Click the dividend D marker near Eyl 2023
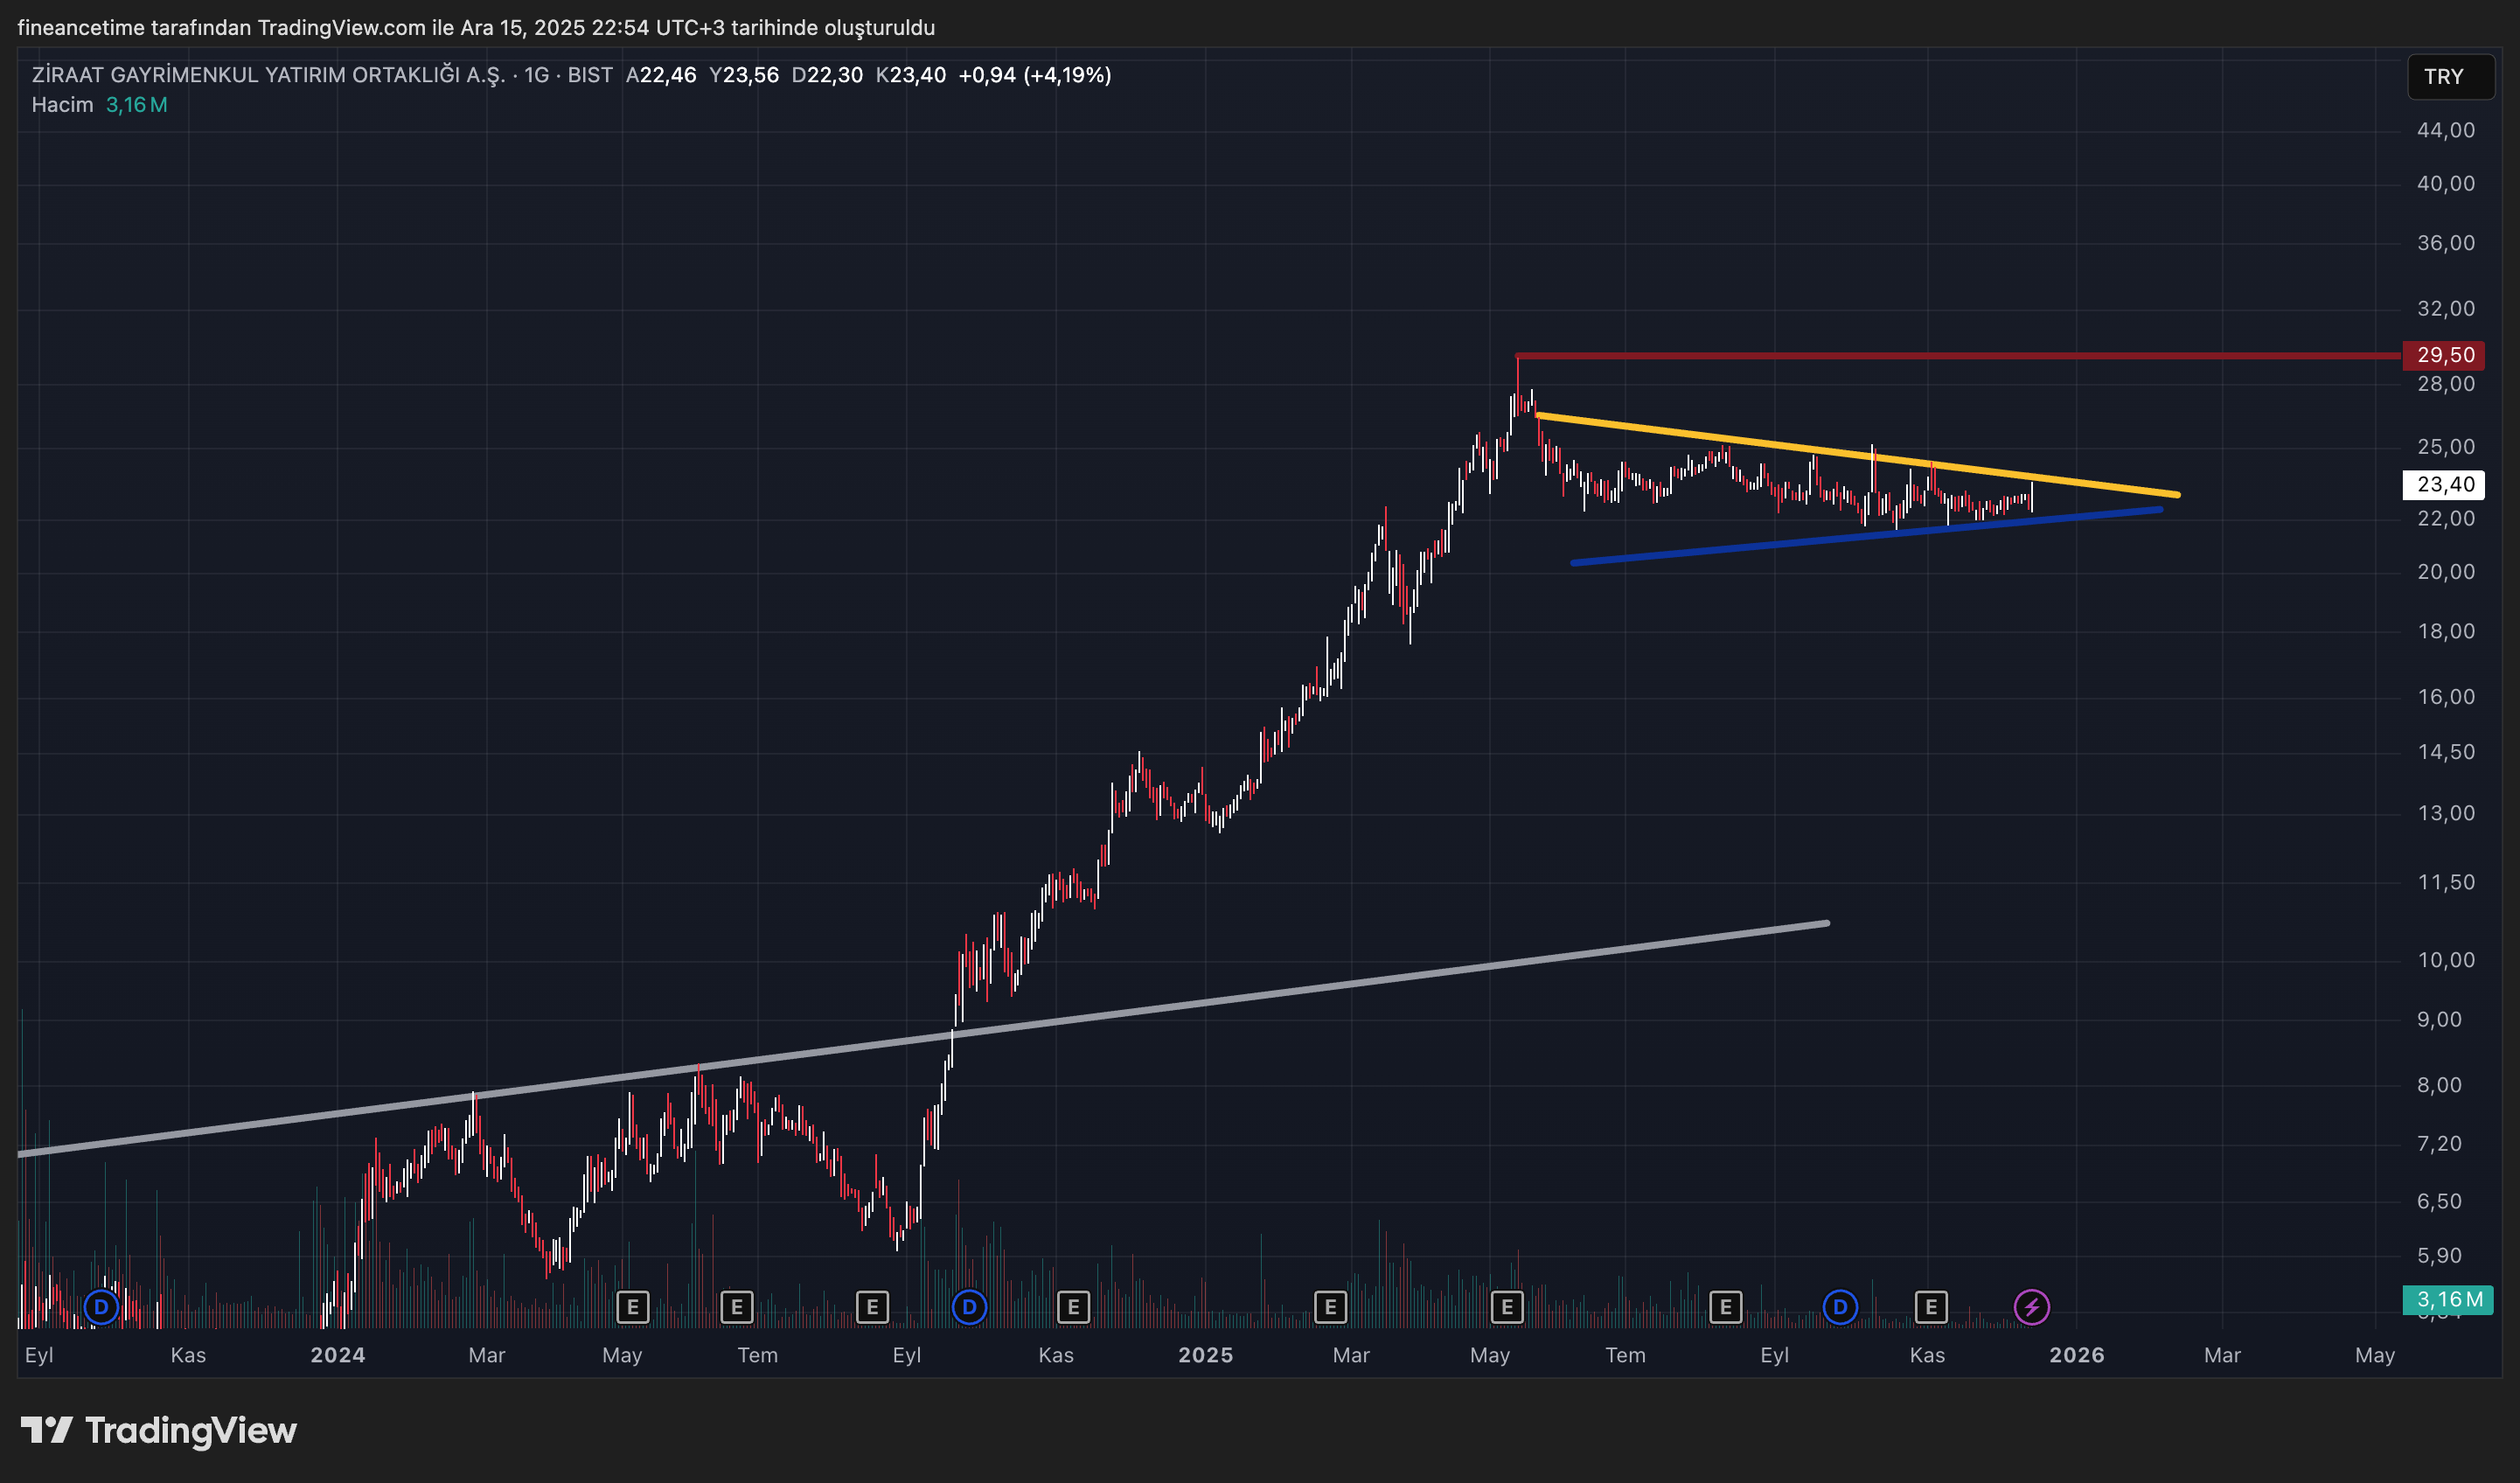 pyautogui.click(x=101, y=1306)
